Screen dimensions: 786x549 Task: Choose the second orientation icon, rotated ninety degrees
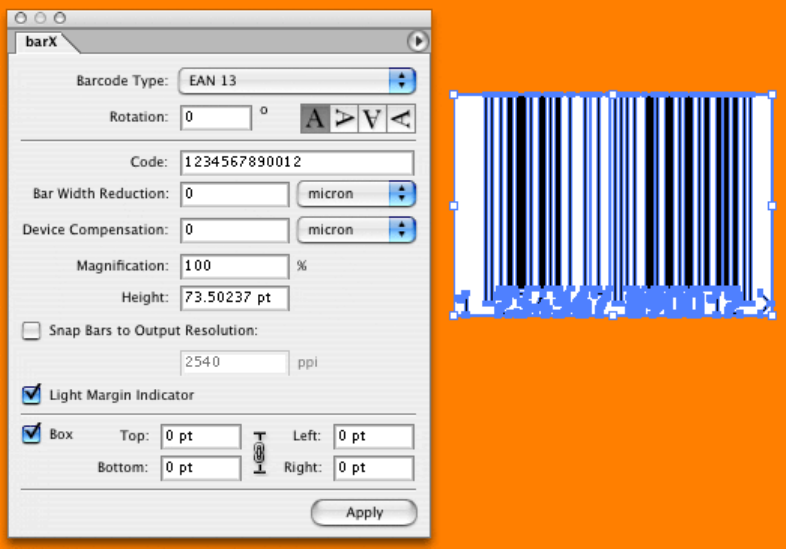click(x=344, y=119)
